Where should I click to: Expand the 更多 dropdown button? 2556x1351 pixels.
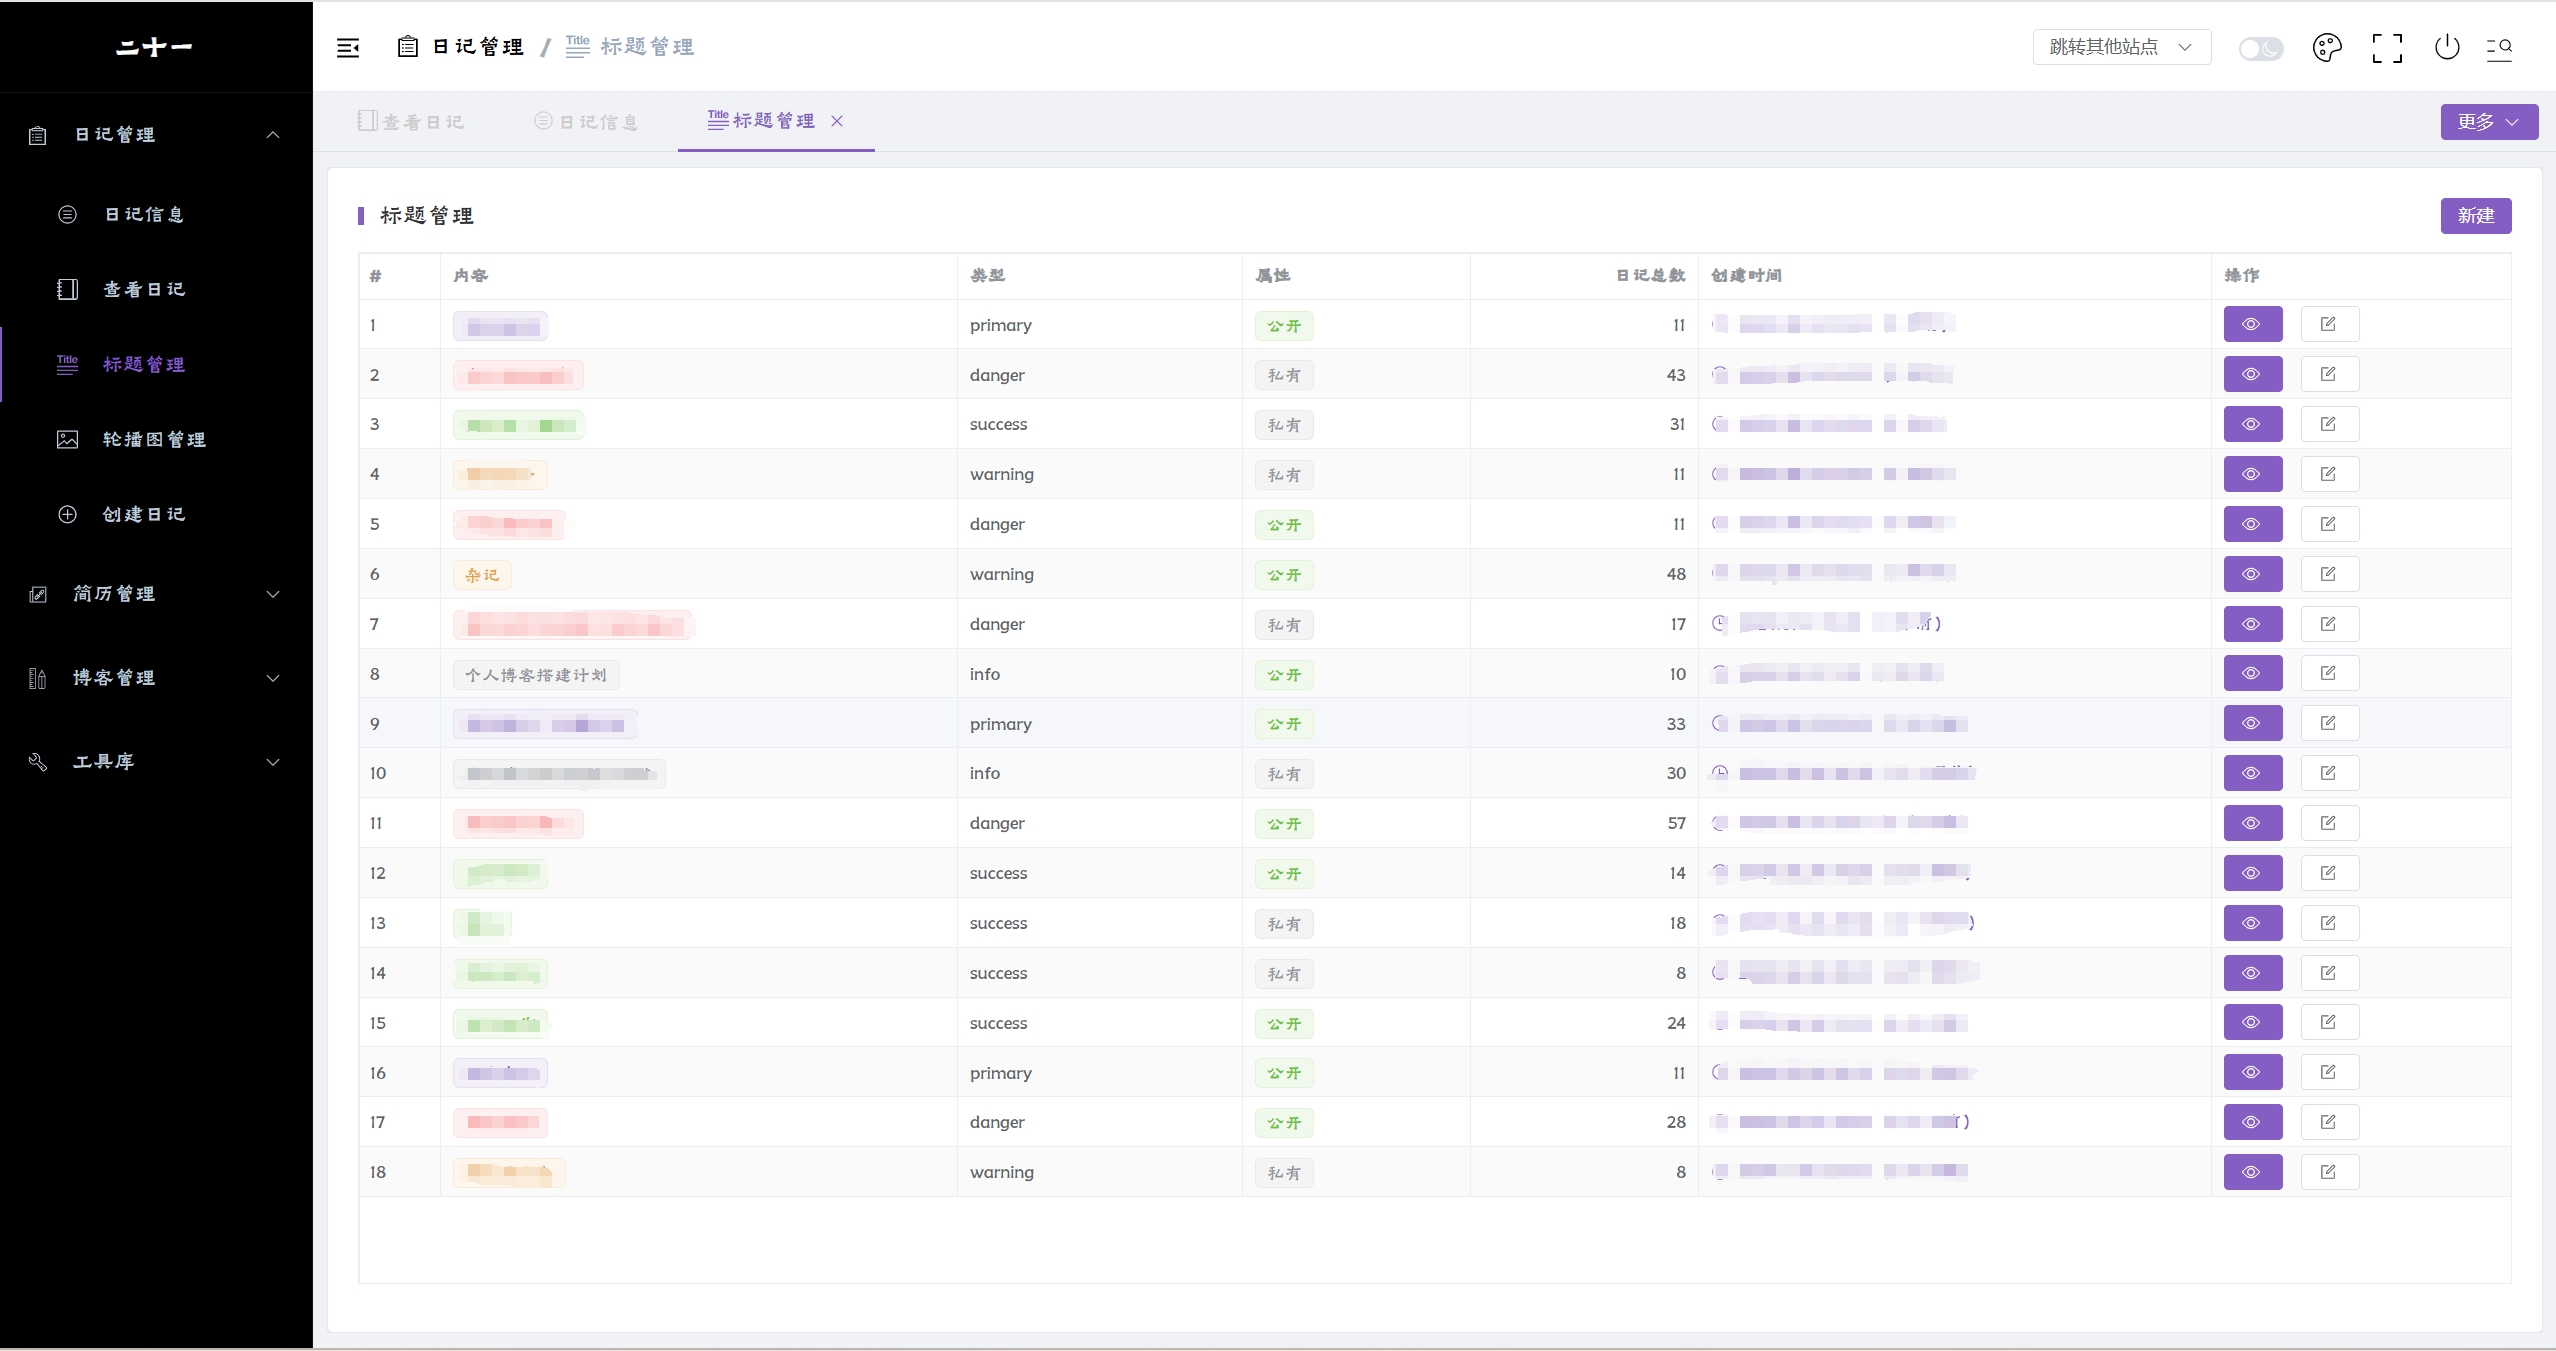pos(2488,122)
